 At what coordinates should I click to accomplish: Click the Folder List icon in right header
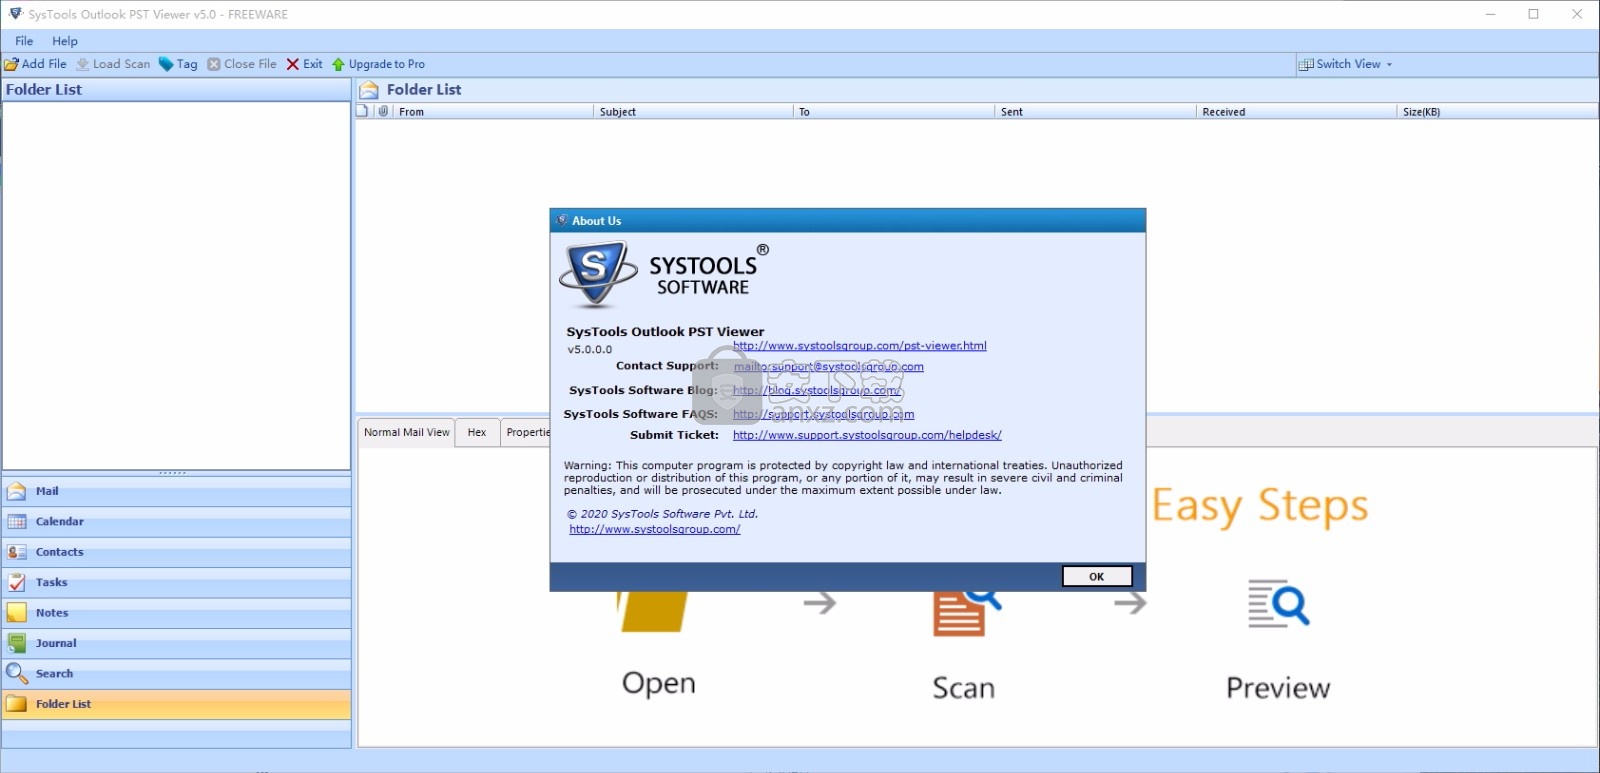(369, 90)
